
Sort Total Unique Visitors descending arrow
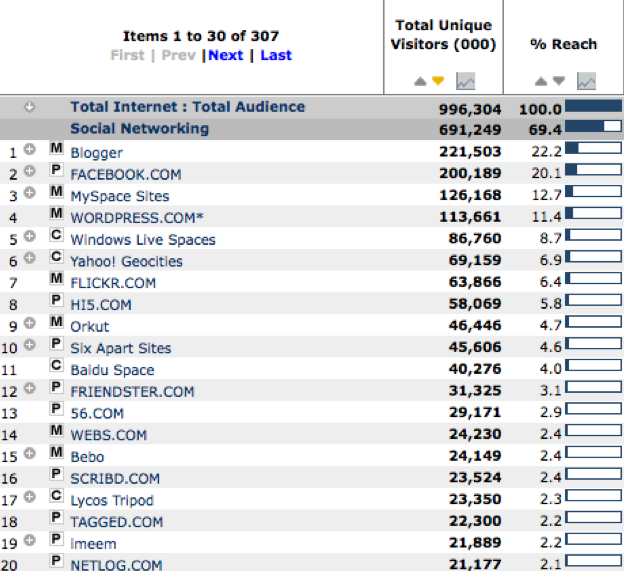point(438,81)
